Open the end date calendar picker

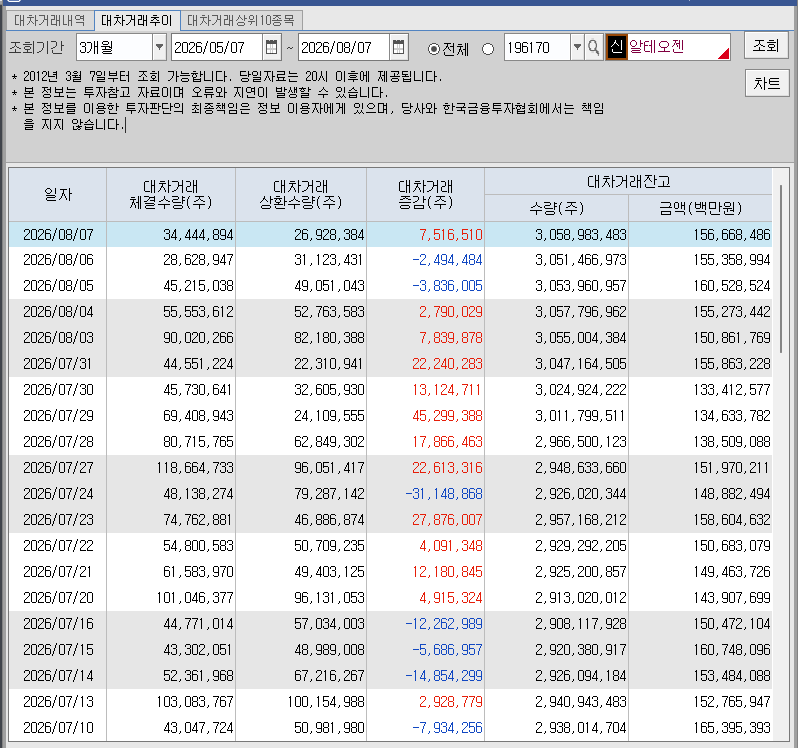coord(398,47)
